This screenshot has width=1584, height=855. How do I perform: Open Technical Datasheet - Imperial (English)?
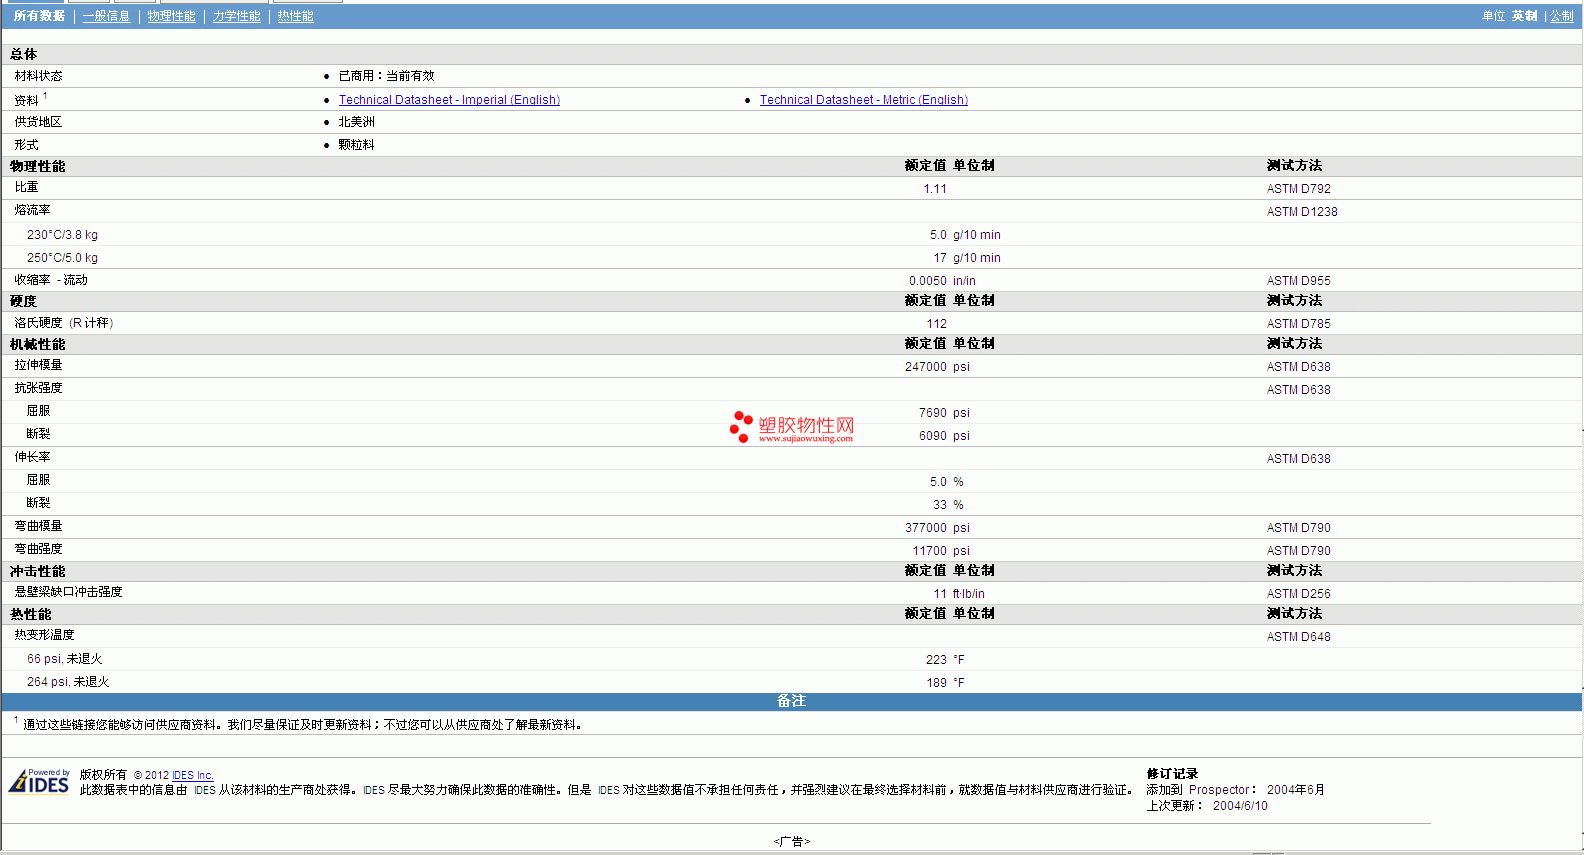[x=449, y=100]
